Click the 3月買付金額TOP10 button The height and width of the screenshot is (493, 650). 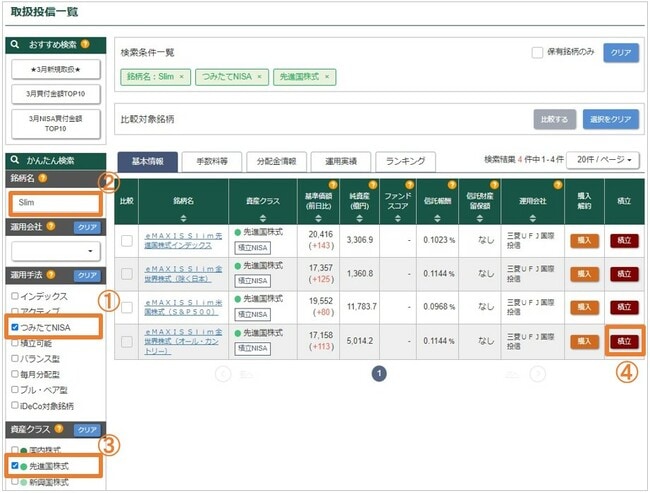56,94
